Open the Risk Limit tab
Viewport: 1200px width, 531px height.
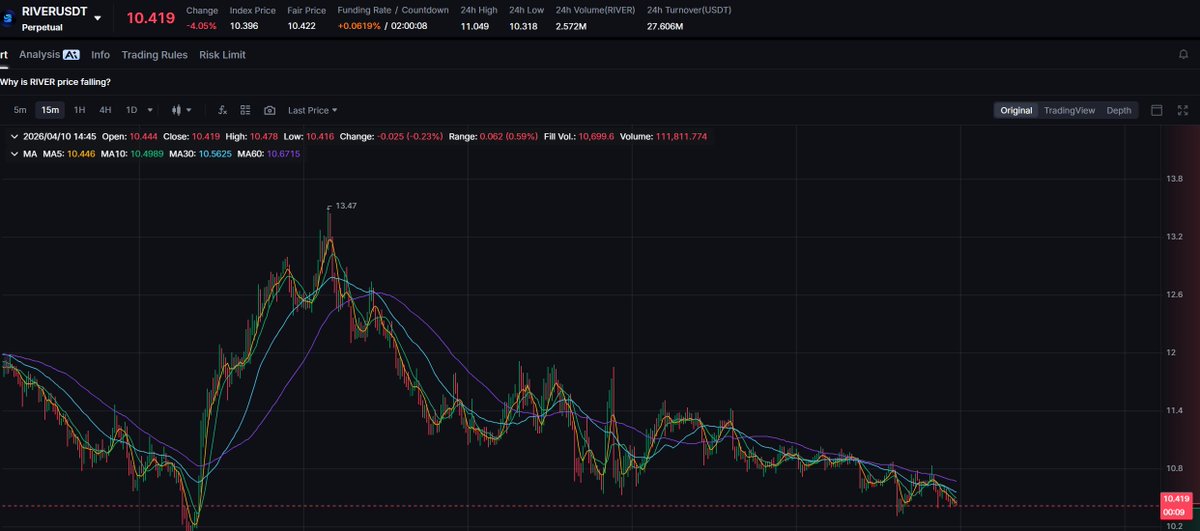[x=222, y=55]
